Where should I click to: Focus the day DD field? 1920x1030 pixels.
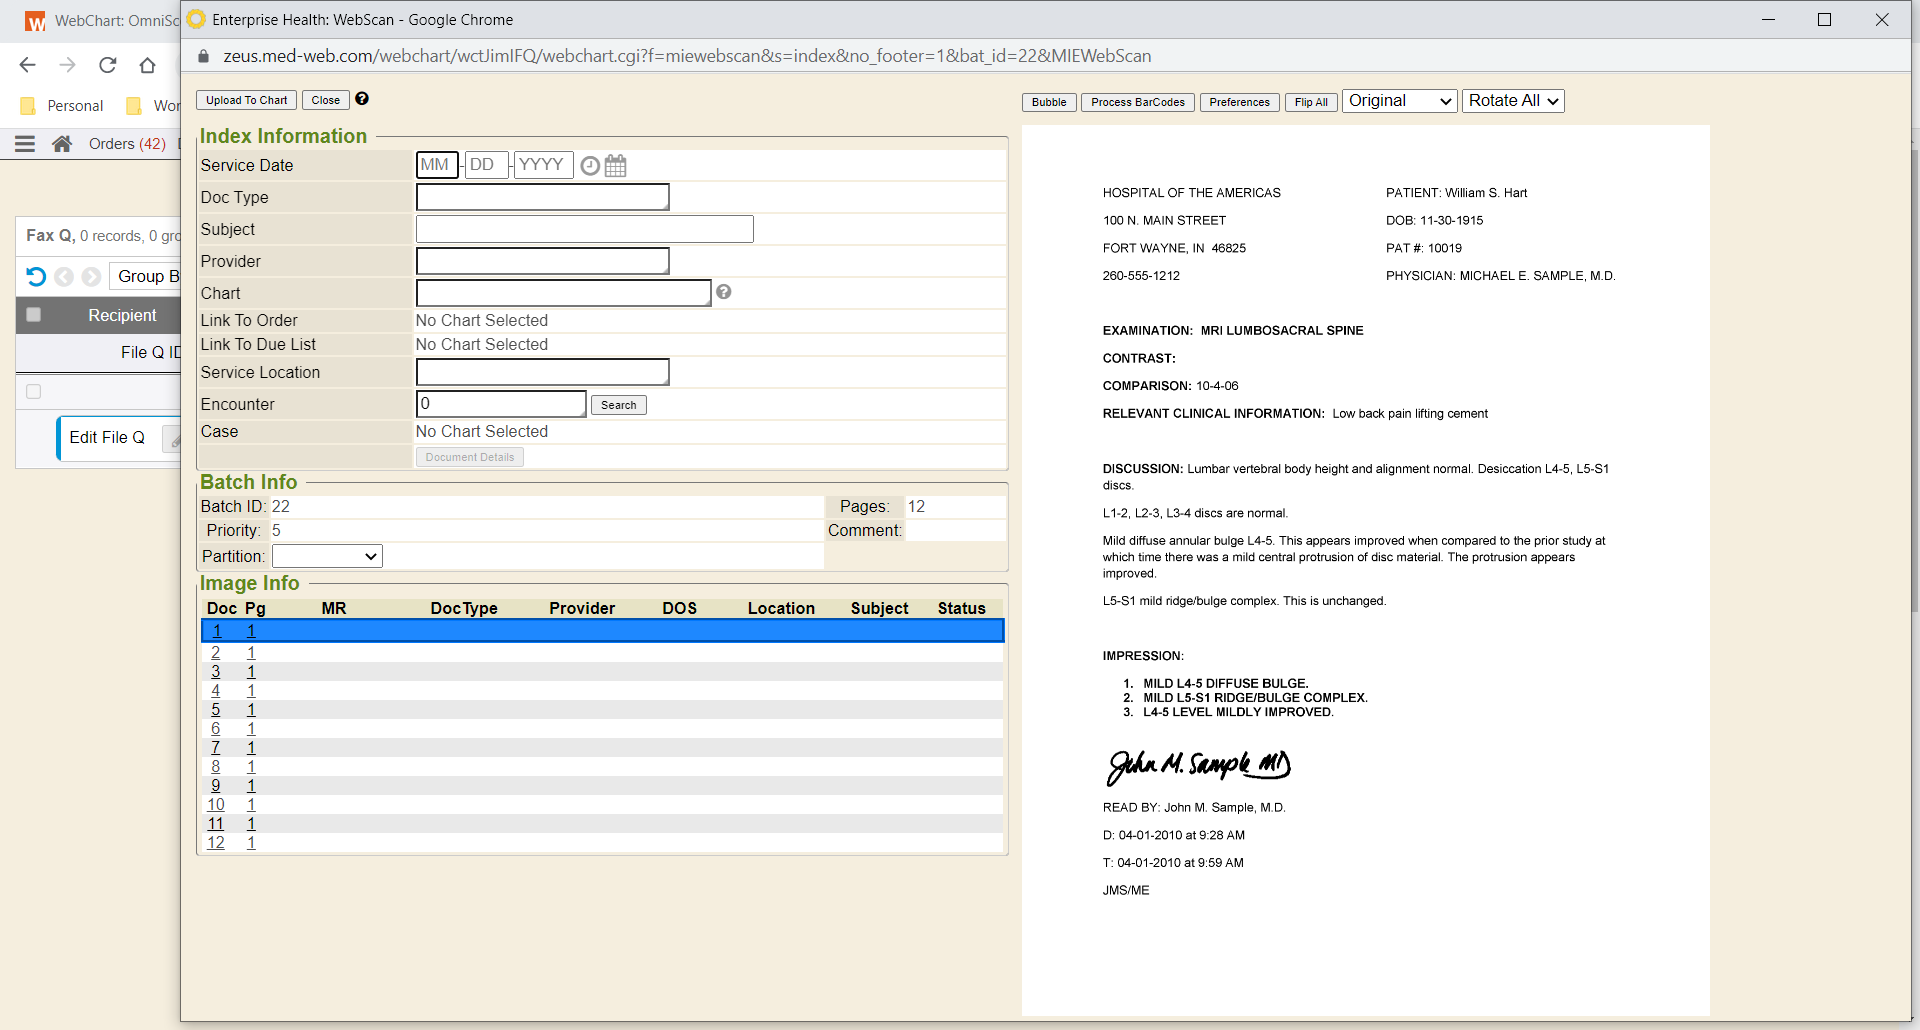pyautogui.click(x=487, y=165)
